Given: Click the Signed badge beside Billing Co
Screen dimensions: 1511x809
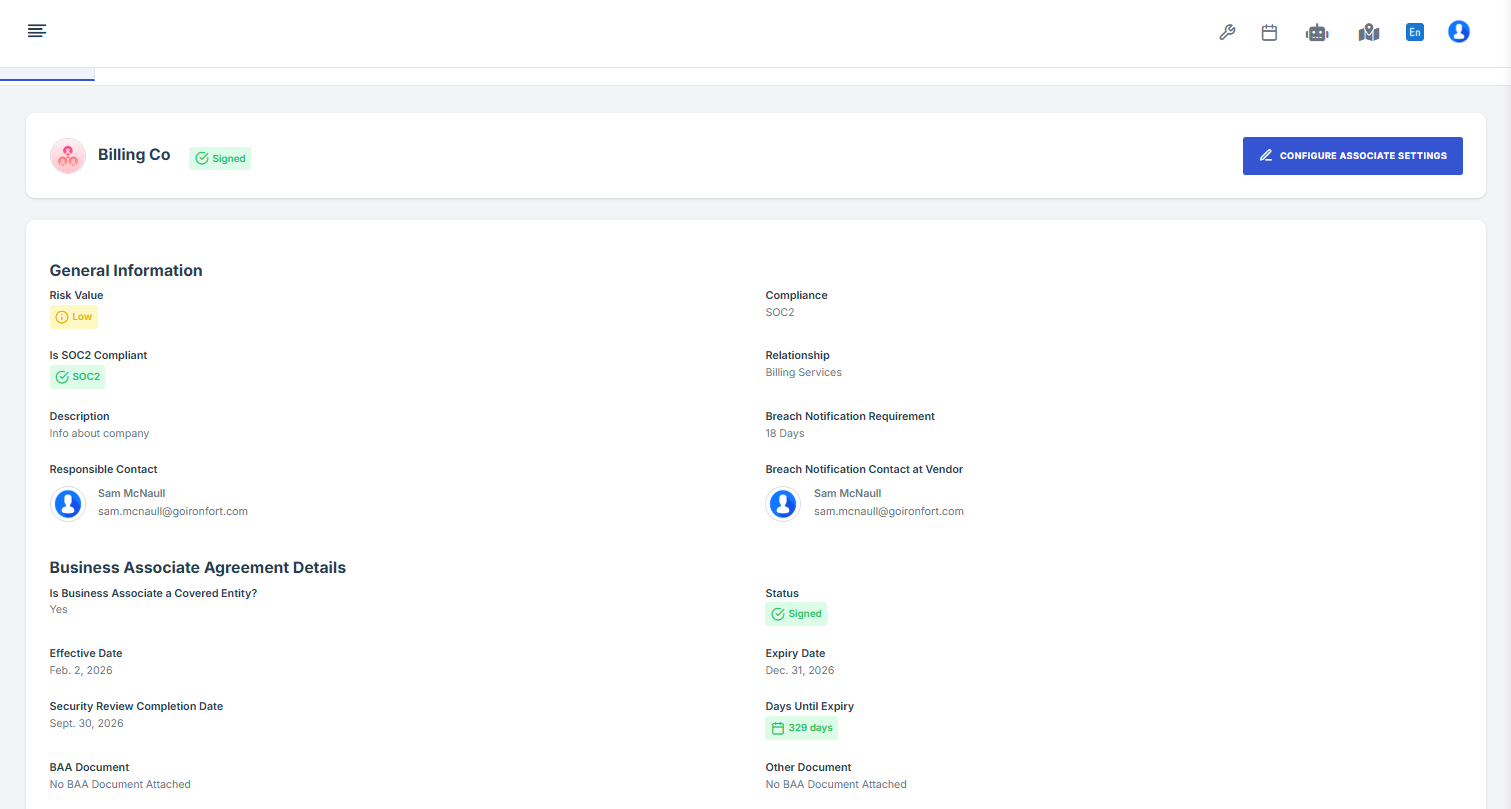Looking at the screenshot, I should click(x=220, y=158).
